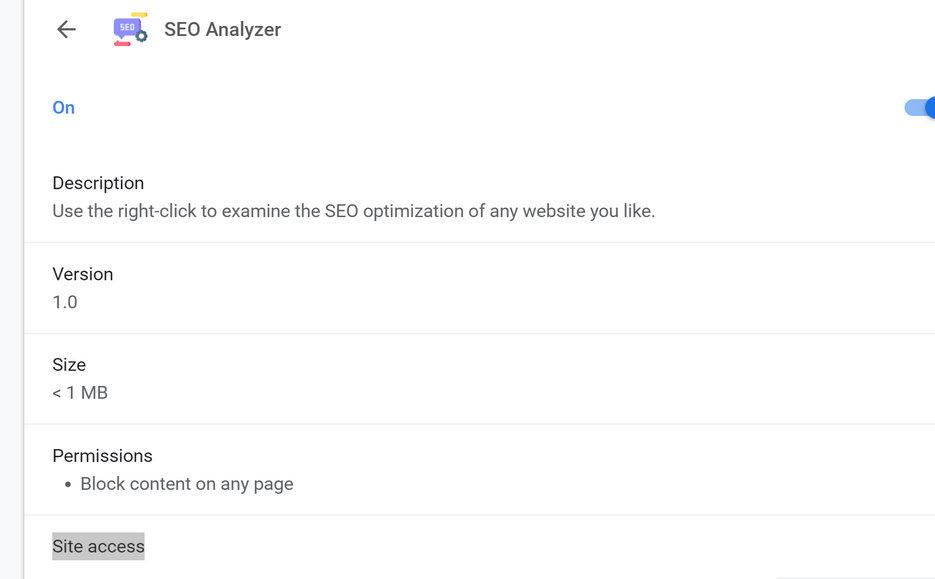Click the blue On status label
Image resolution: width=935 pixels, height=579 pixels.
click(x=63, y=108)
